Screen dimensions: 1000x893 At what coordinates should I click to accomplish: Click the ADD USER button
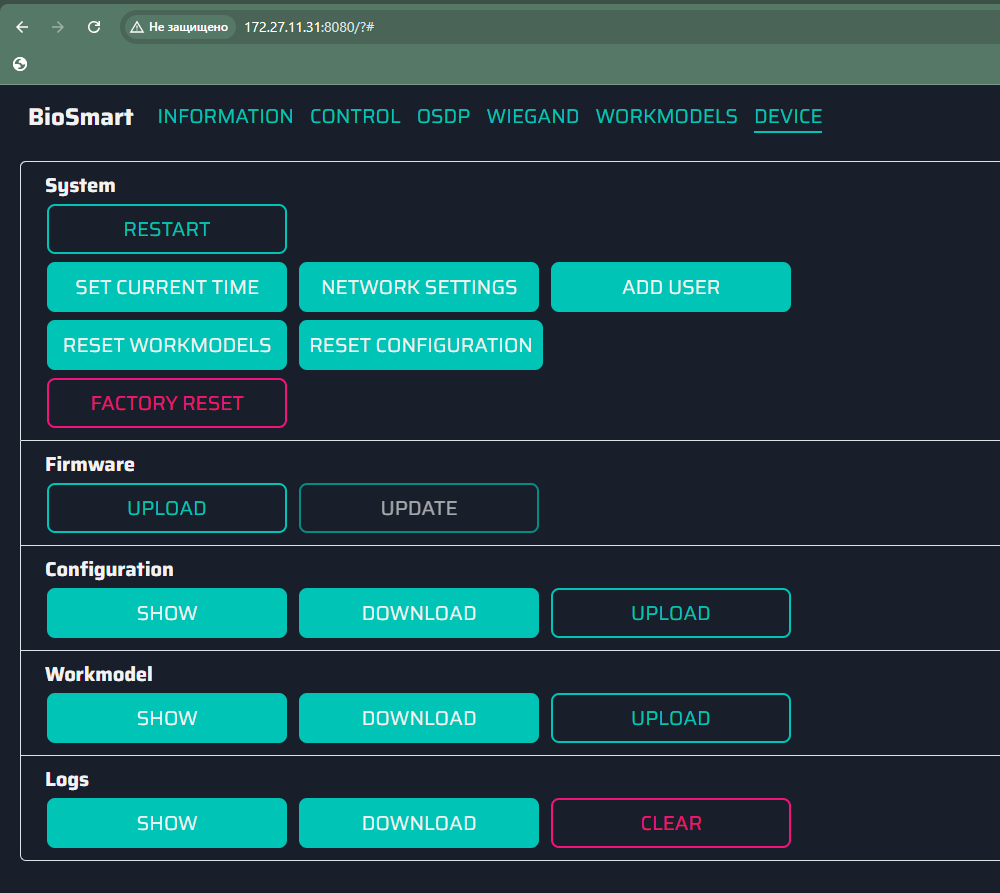671,287
